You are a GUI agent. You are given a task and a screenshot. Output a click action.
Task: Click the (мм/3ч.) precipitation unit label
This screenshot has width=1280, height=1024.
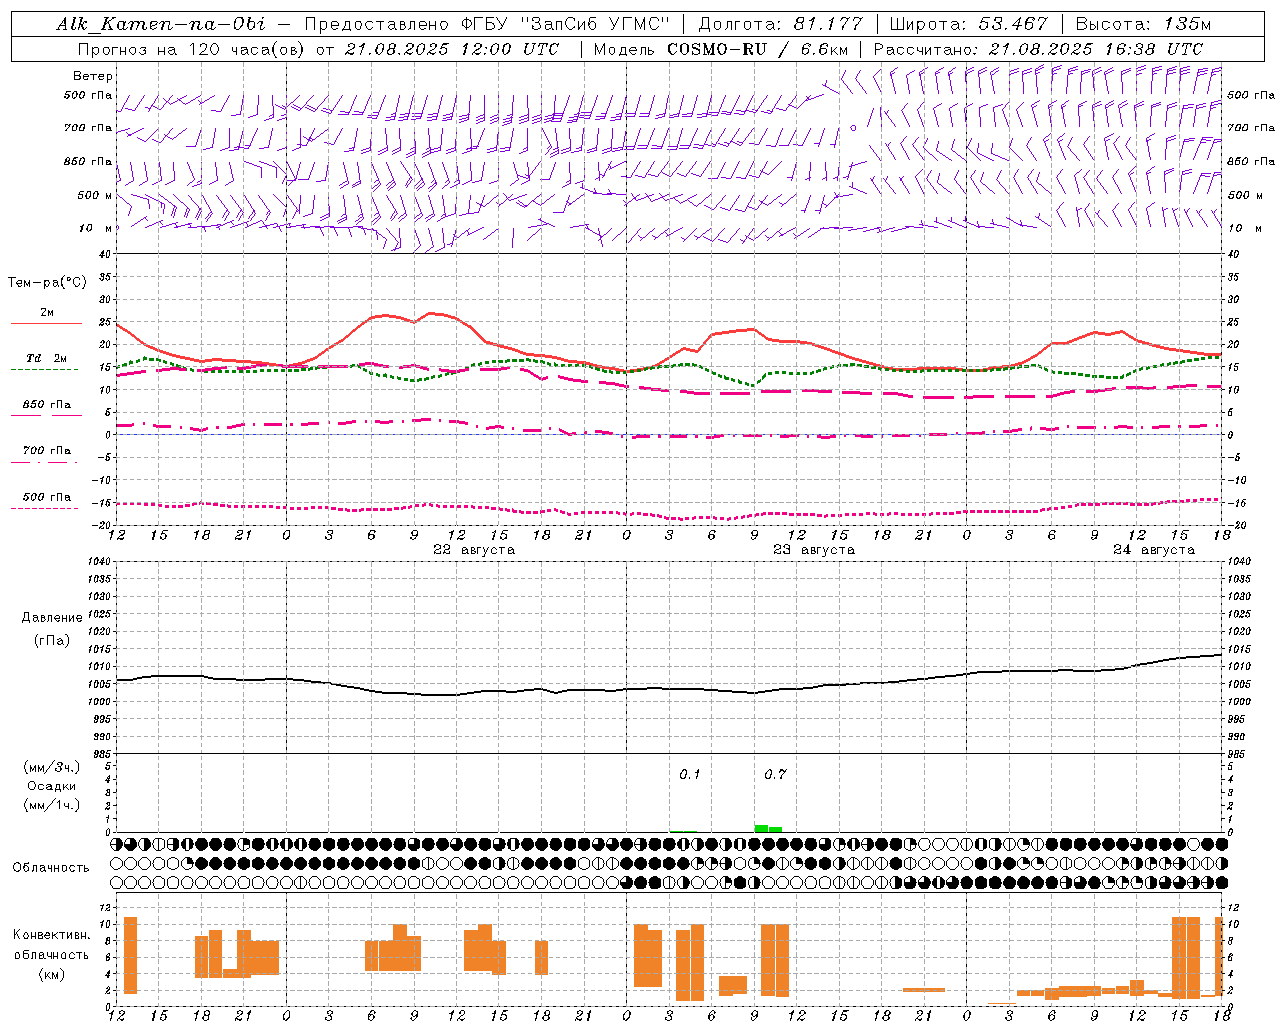[x=52, y=767]
